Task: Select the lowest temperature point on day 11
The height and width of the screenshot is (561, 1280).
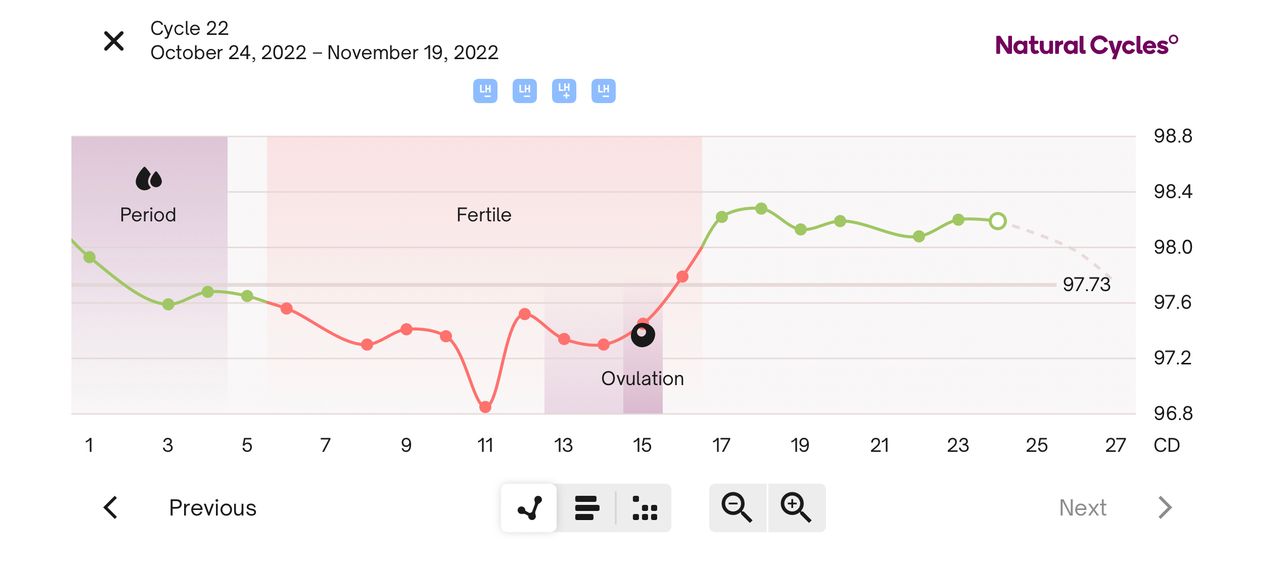Action: pyautogui.click(x=485, y=407)
